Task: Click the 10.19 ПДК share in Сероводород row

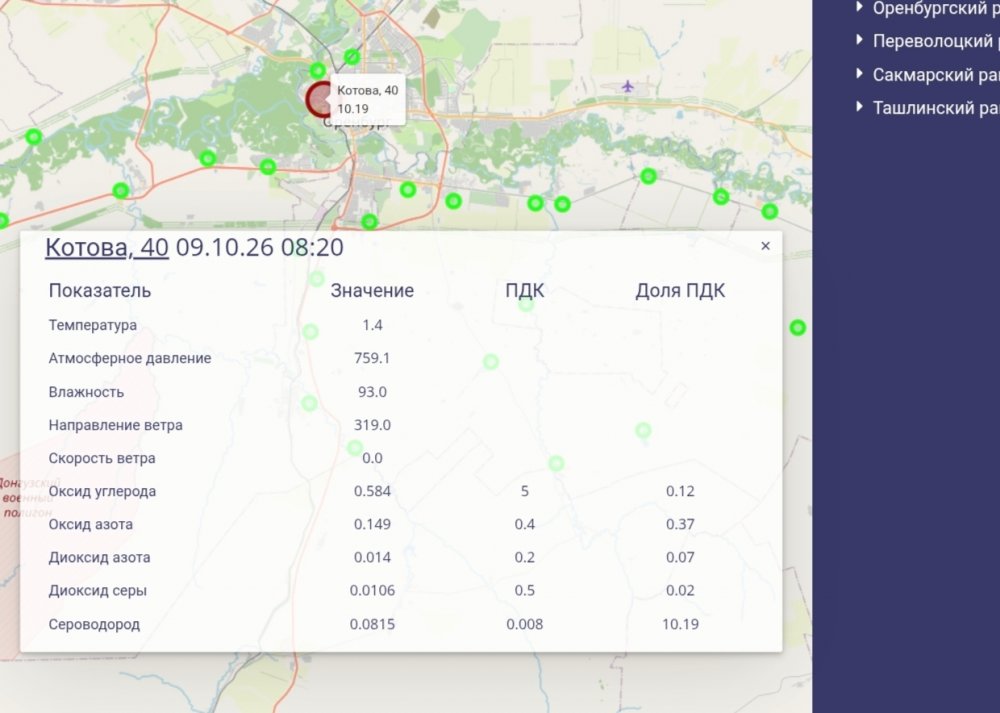Action: (x=680, y=624)
